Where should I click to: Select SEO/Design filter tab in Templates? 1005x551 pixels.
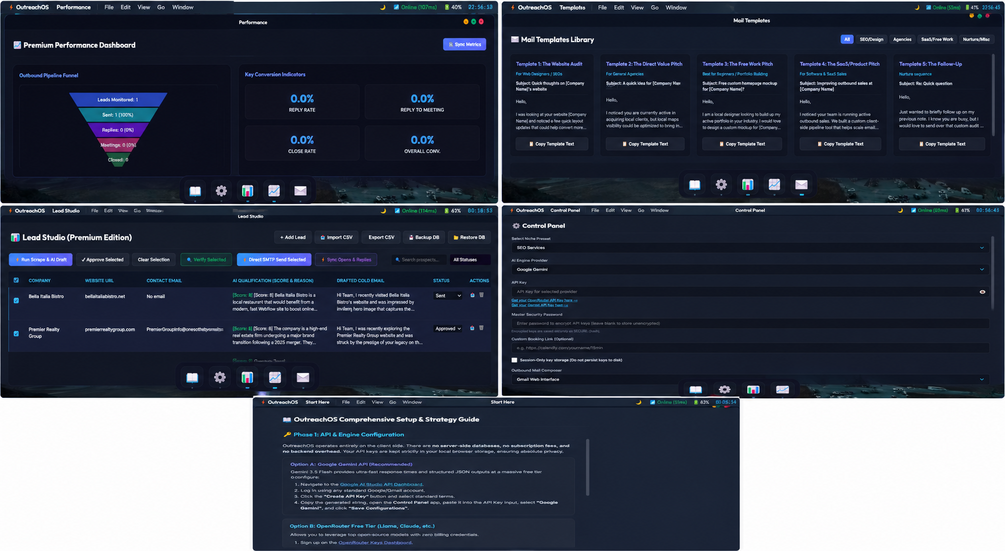tap(871, 39)
